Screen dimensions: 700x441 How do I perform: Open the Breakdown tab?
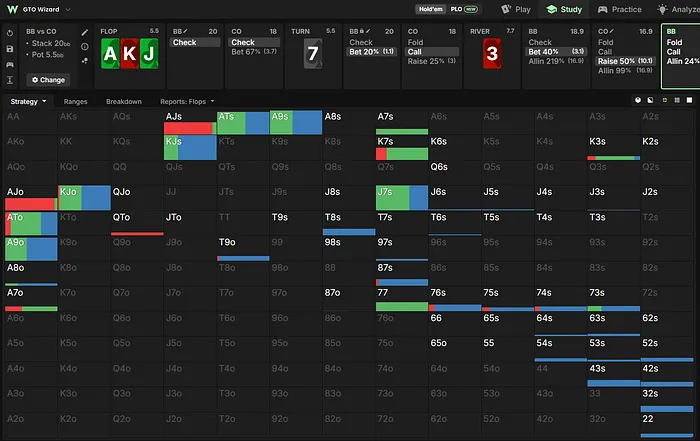point(124,101)
